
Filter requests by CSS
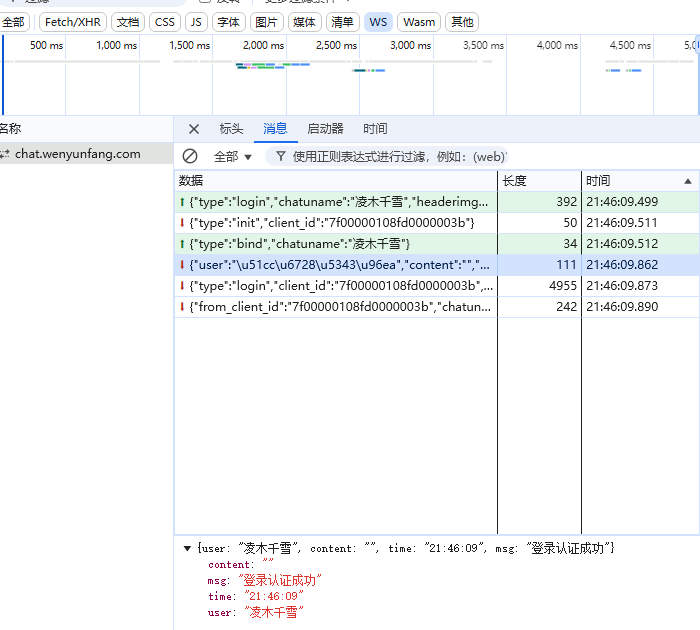pos(165,22)
